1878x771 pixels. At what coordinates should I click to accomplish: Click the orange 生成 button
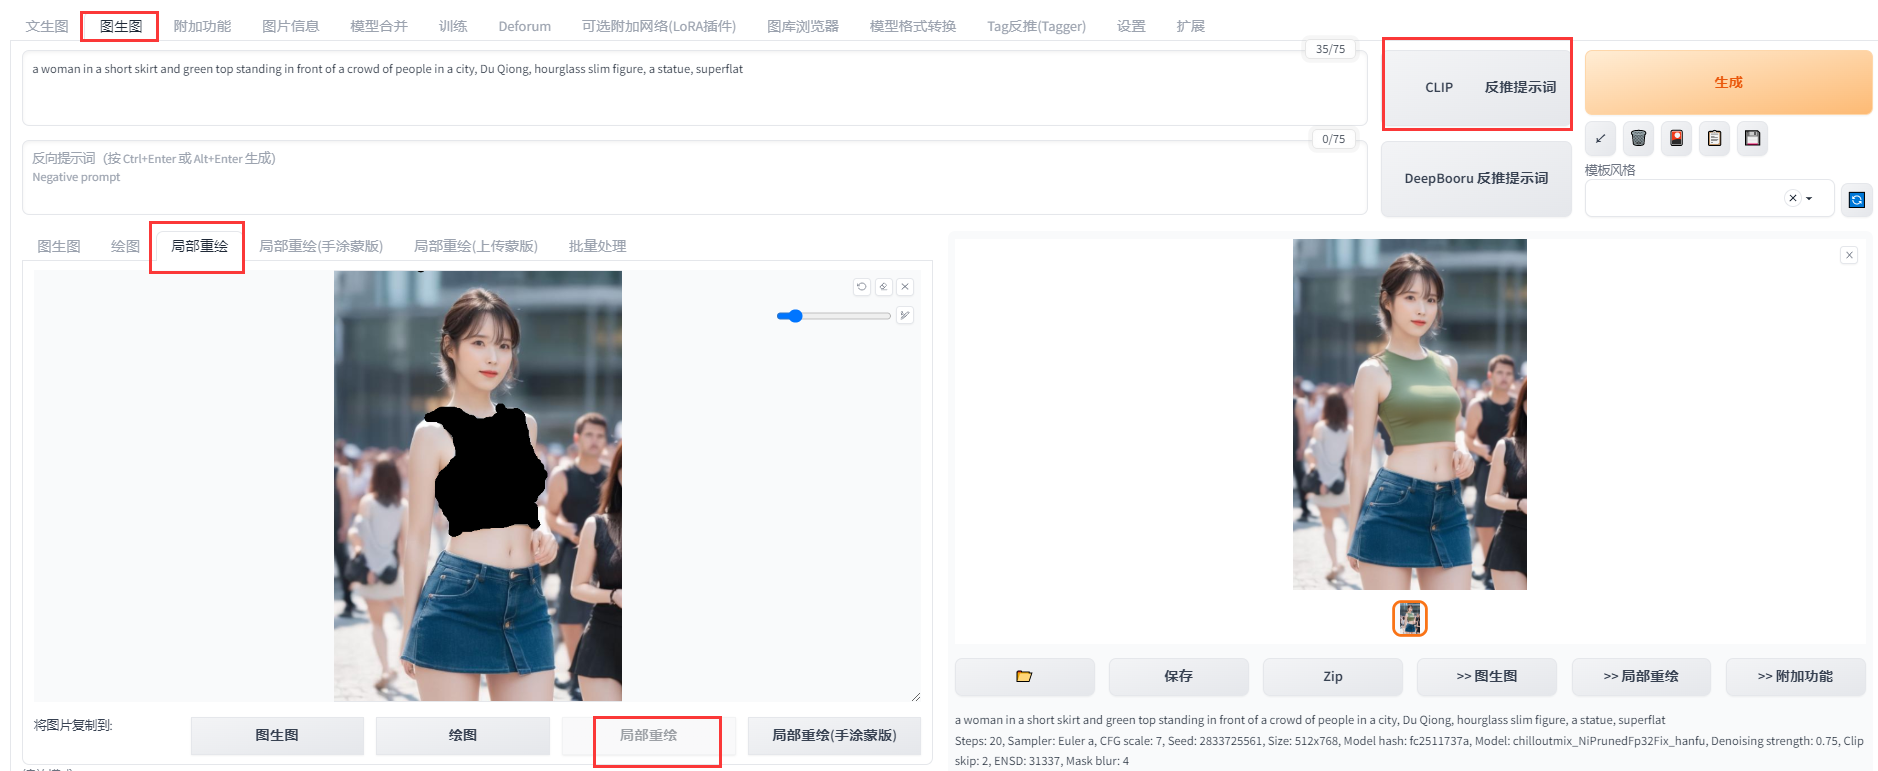tap(1728, 82)
